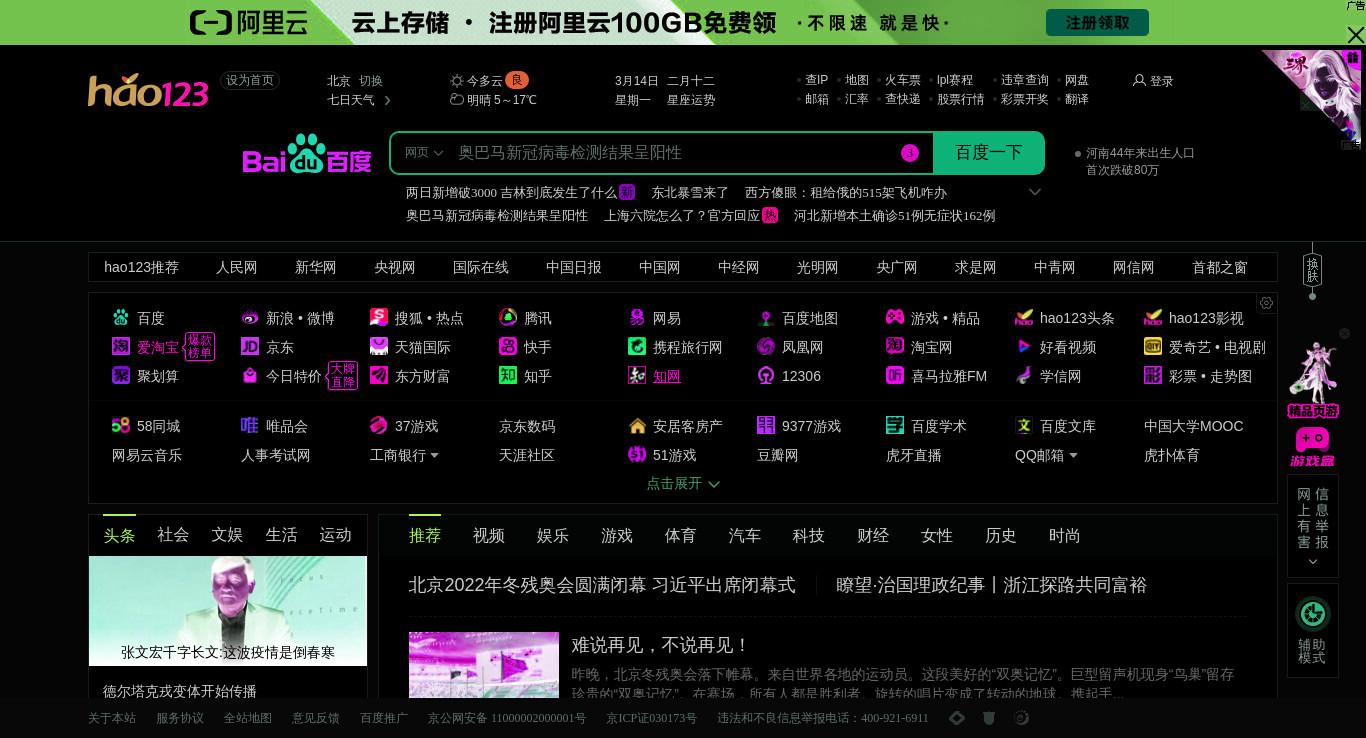Image resolution: width=1366 pixels, height=738 pixels.
Task: Click the 快手 icon
Action: point(508,347)
